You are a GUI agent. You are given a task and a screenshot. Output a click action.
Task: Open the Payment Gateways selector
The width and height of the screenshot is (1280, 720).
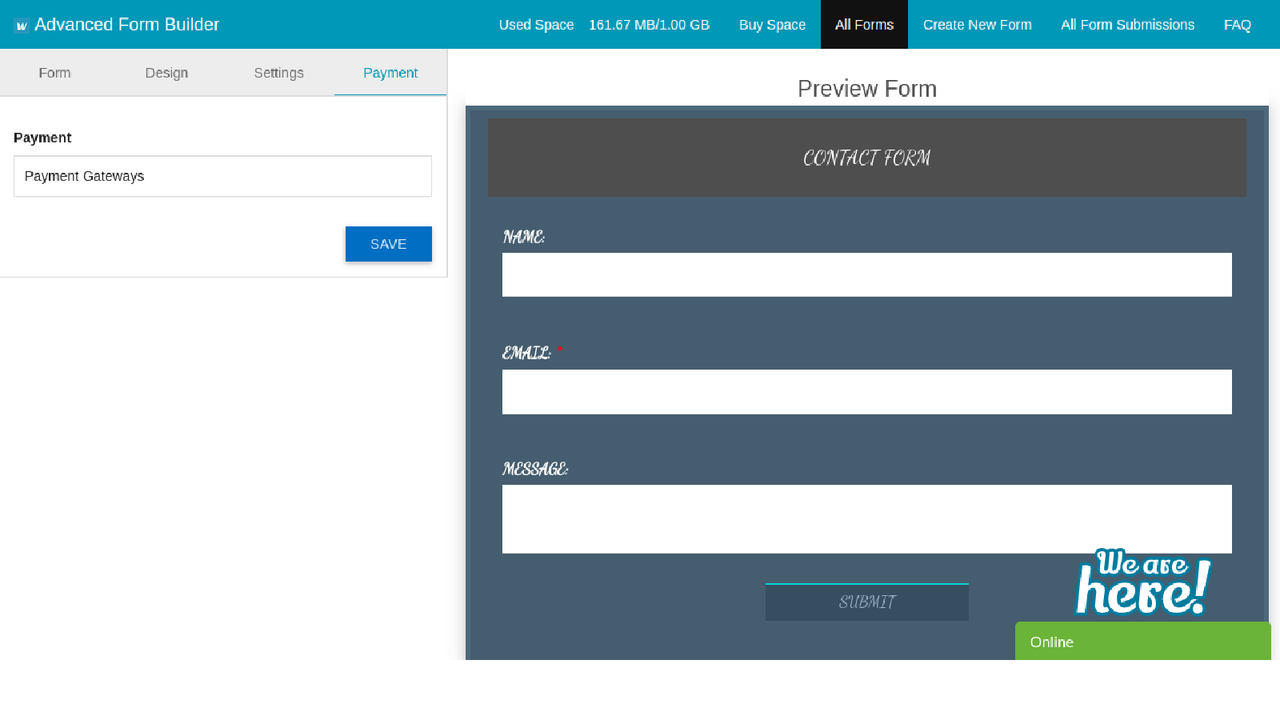pyautogui.click(x=222, y=176)
